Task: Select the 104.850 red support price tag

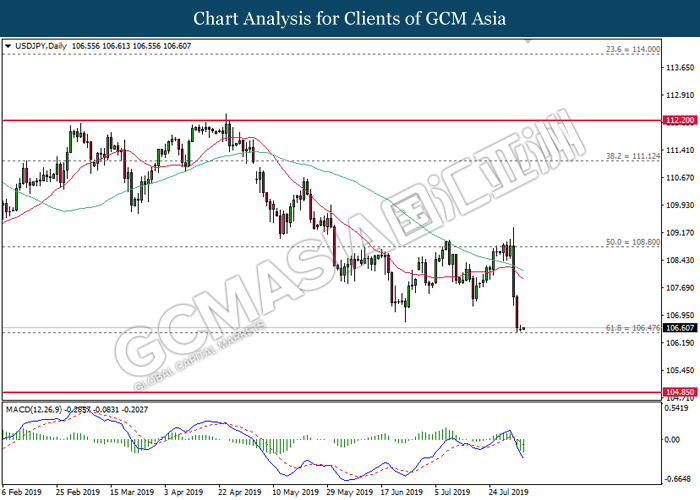Action: 680,392
